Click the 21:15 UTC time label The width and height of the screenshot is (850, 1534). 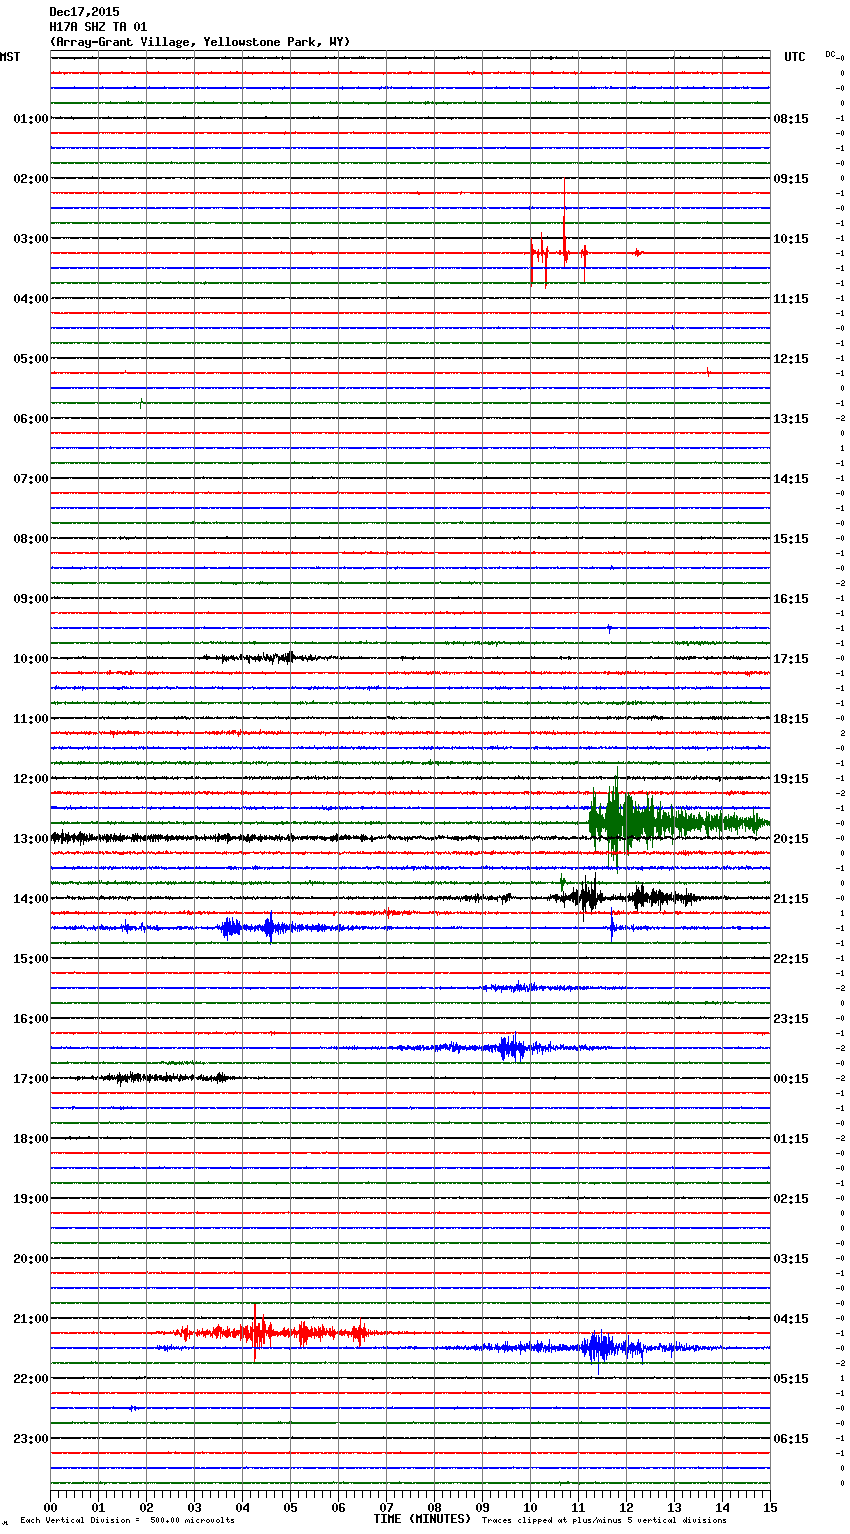791,899
